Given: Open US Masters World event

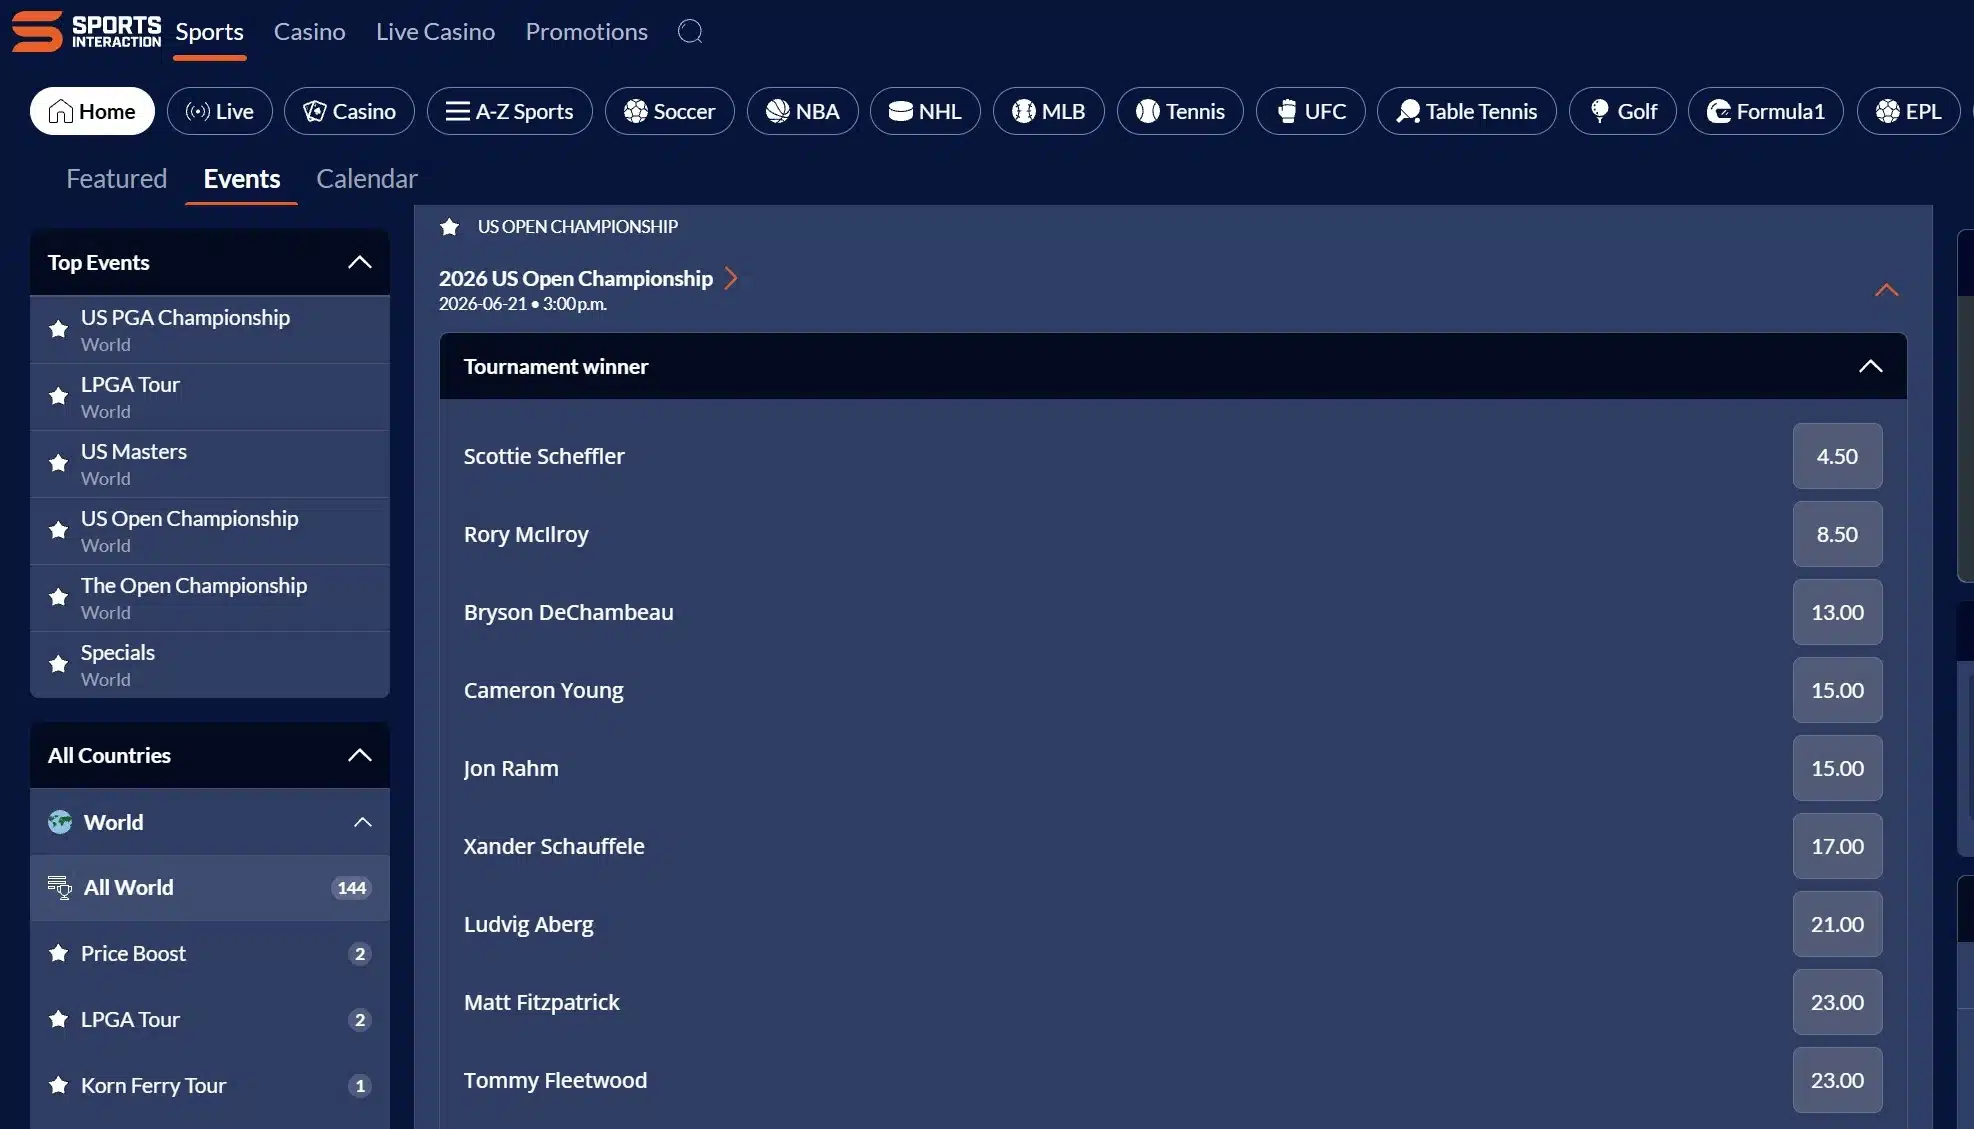Looking at the screenshot, I should point(210,464).
